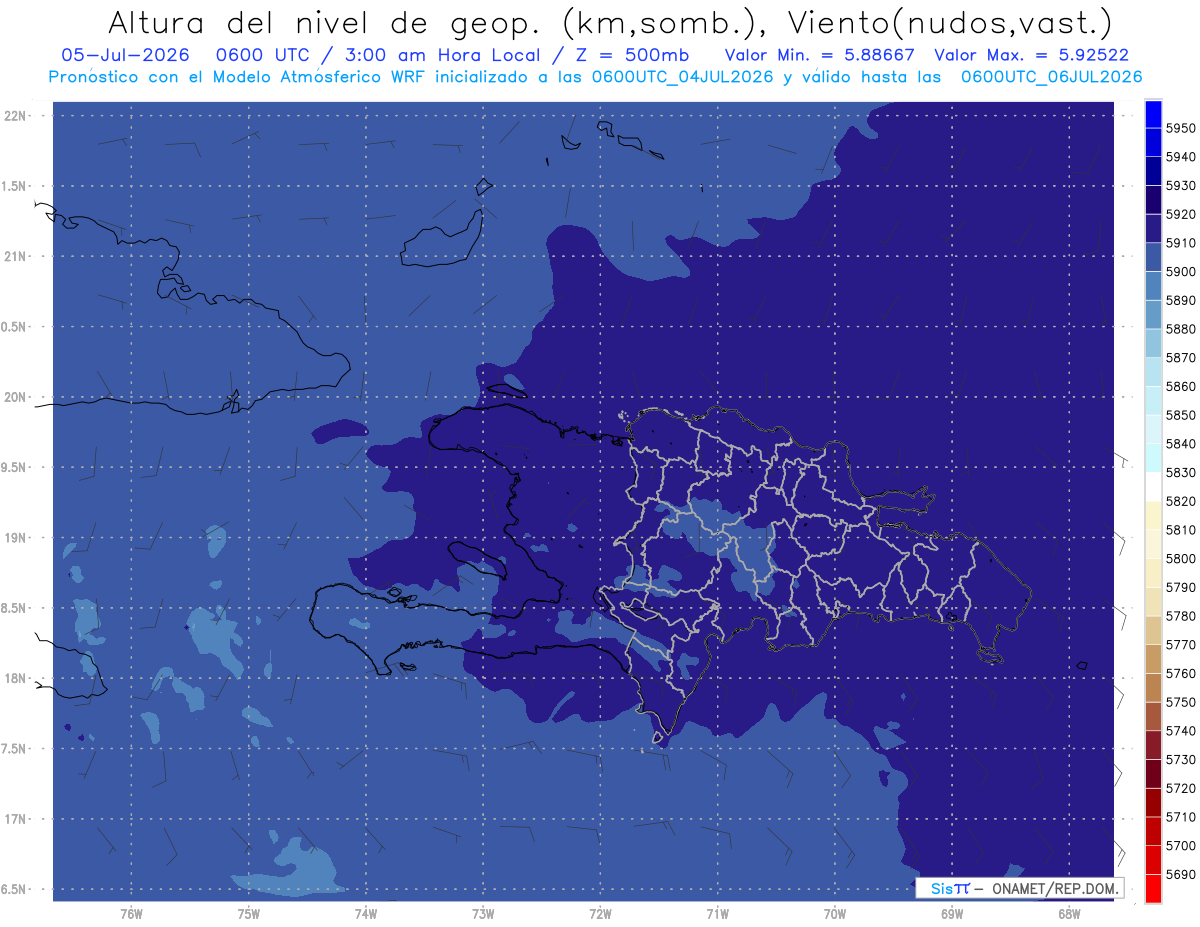Viewport: 1200px width, 927px height.
Task: Click the 76W longitude axis label
Action: (x=131, y=913)
